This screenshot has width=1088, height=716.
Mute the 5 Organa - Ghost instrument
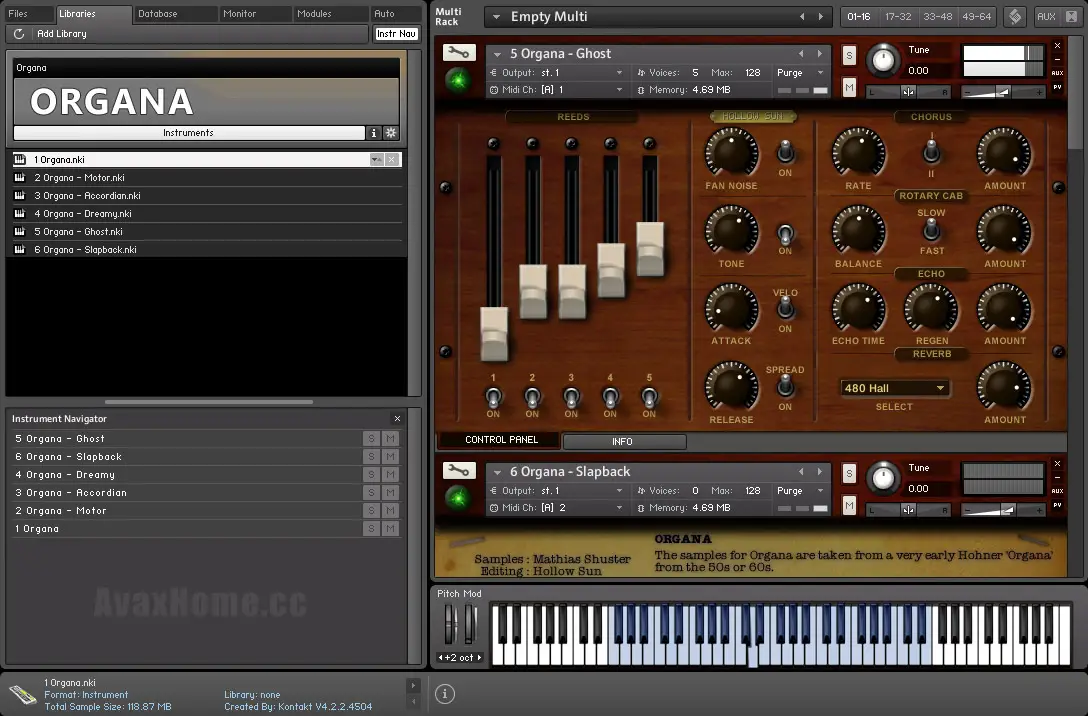click(x=849, y=87)
